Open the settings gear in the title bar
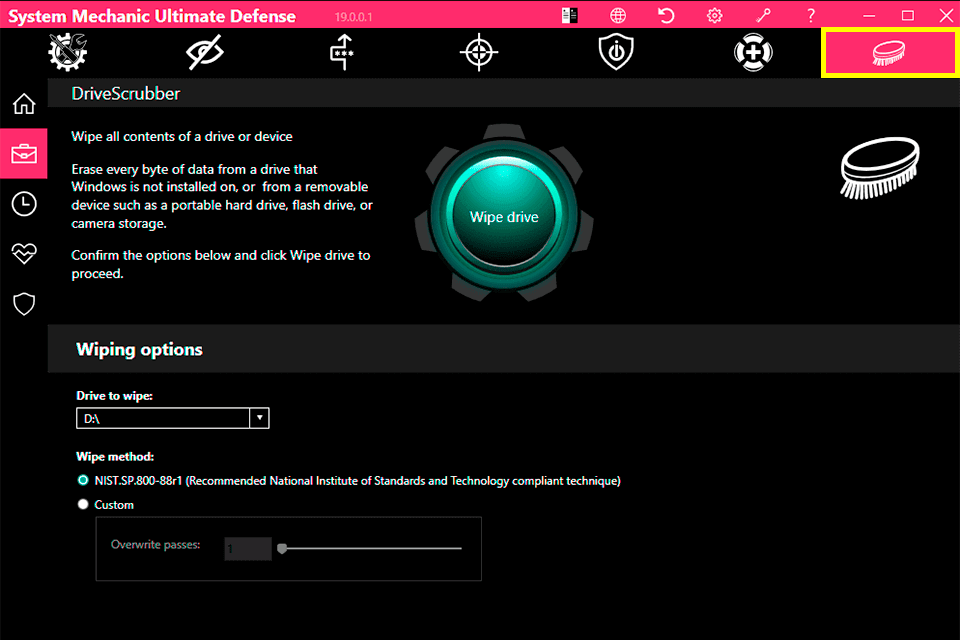 pos(714,15)
